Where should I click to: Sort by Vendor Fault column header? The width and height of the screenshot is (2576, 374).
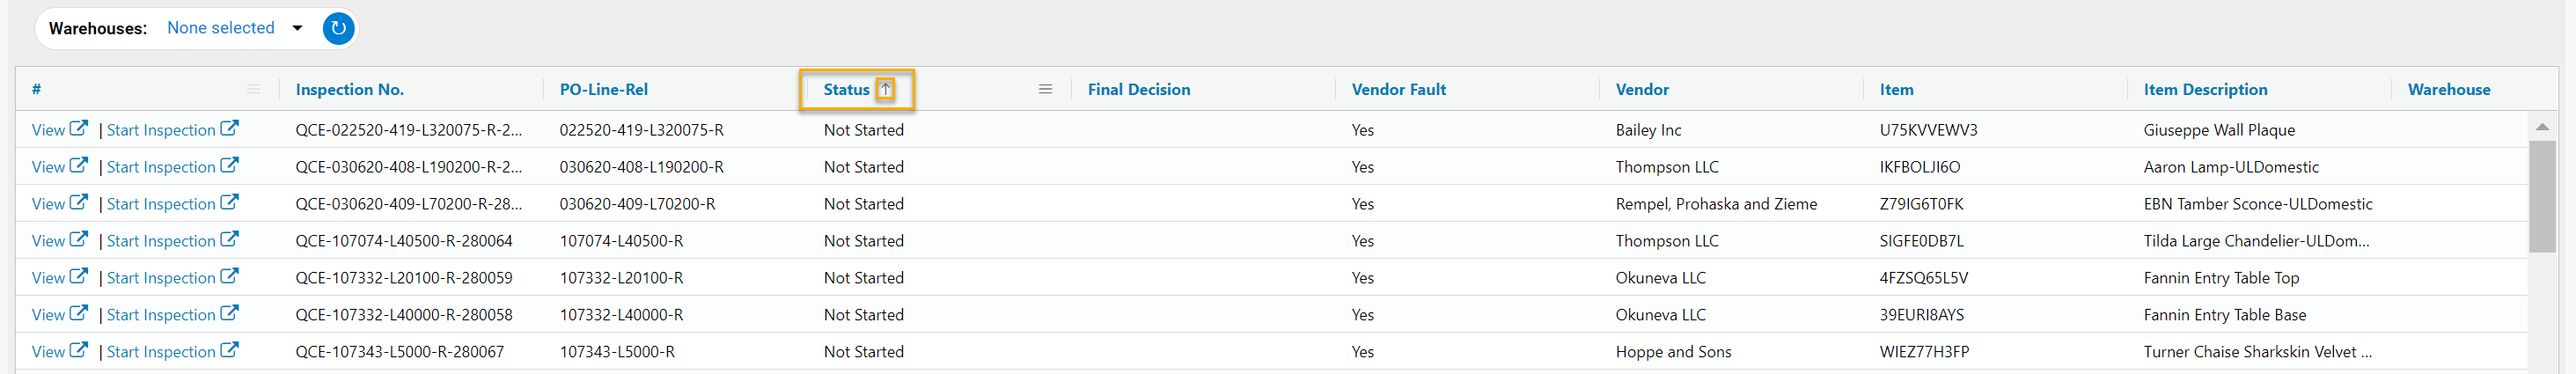[1398, 89]
